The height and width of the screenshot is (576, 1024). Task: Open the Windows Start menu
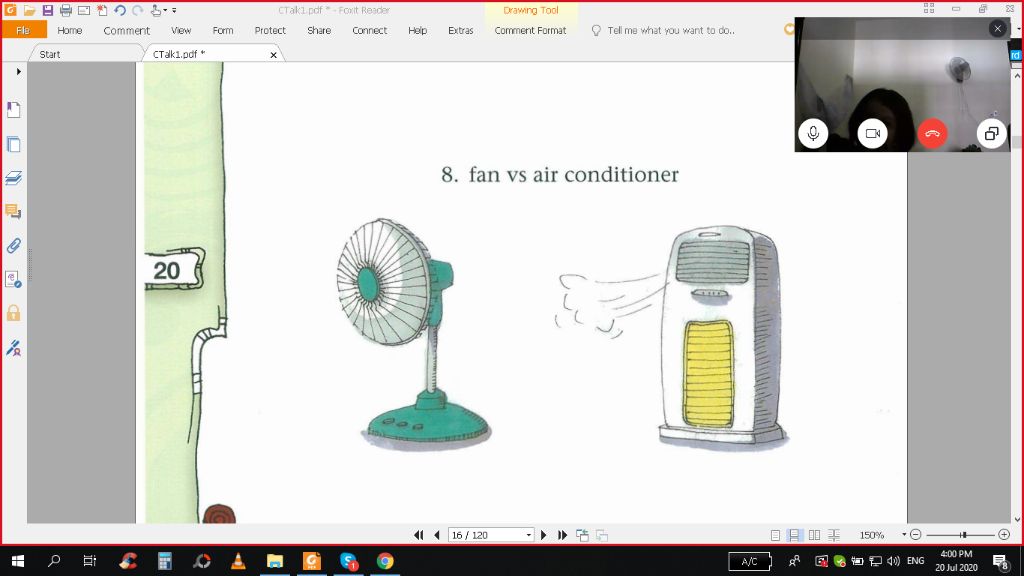[18, 561]
